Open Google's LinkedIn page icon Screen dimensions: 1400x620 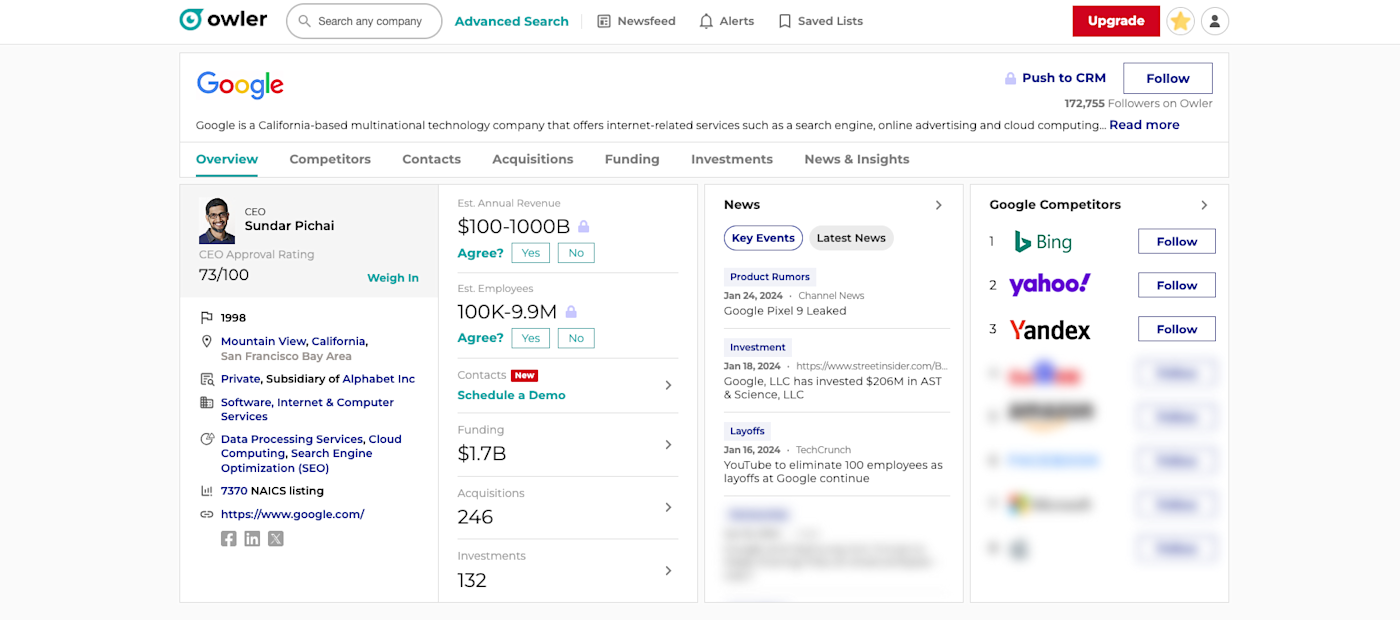252,538
